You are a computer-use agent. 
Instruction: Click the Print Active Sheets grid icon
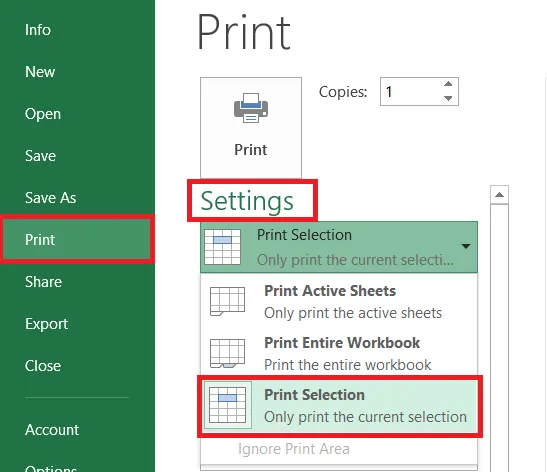[227, 302]
